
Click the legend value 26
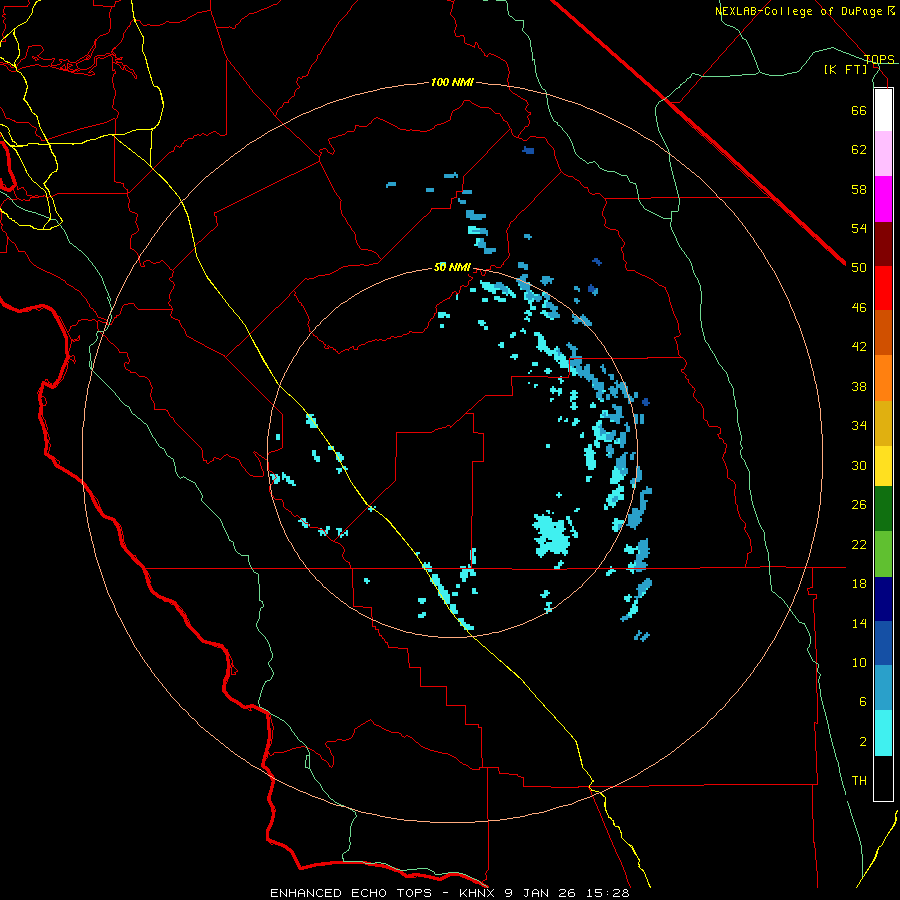coord(859,505)
